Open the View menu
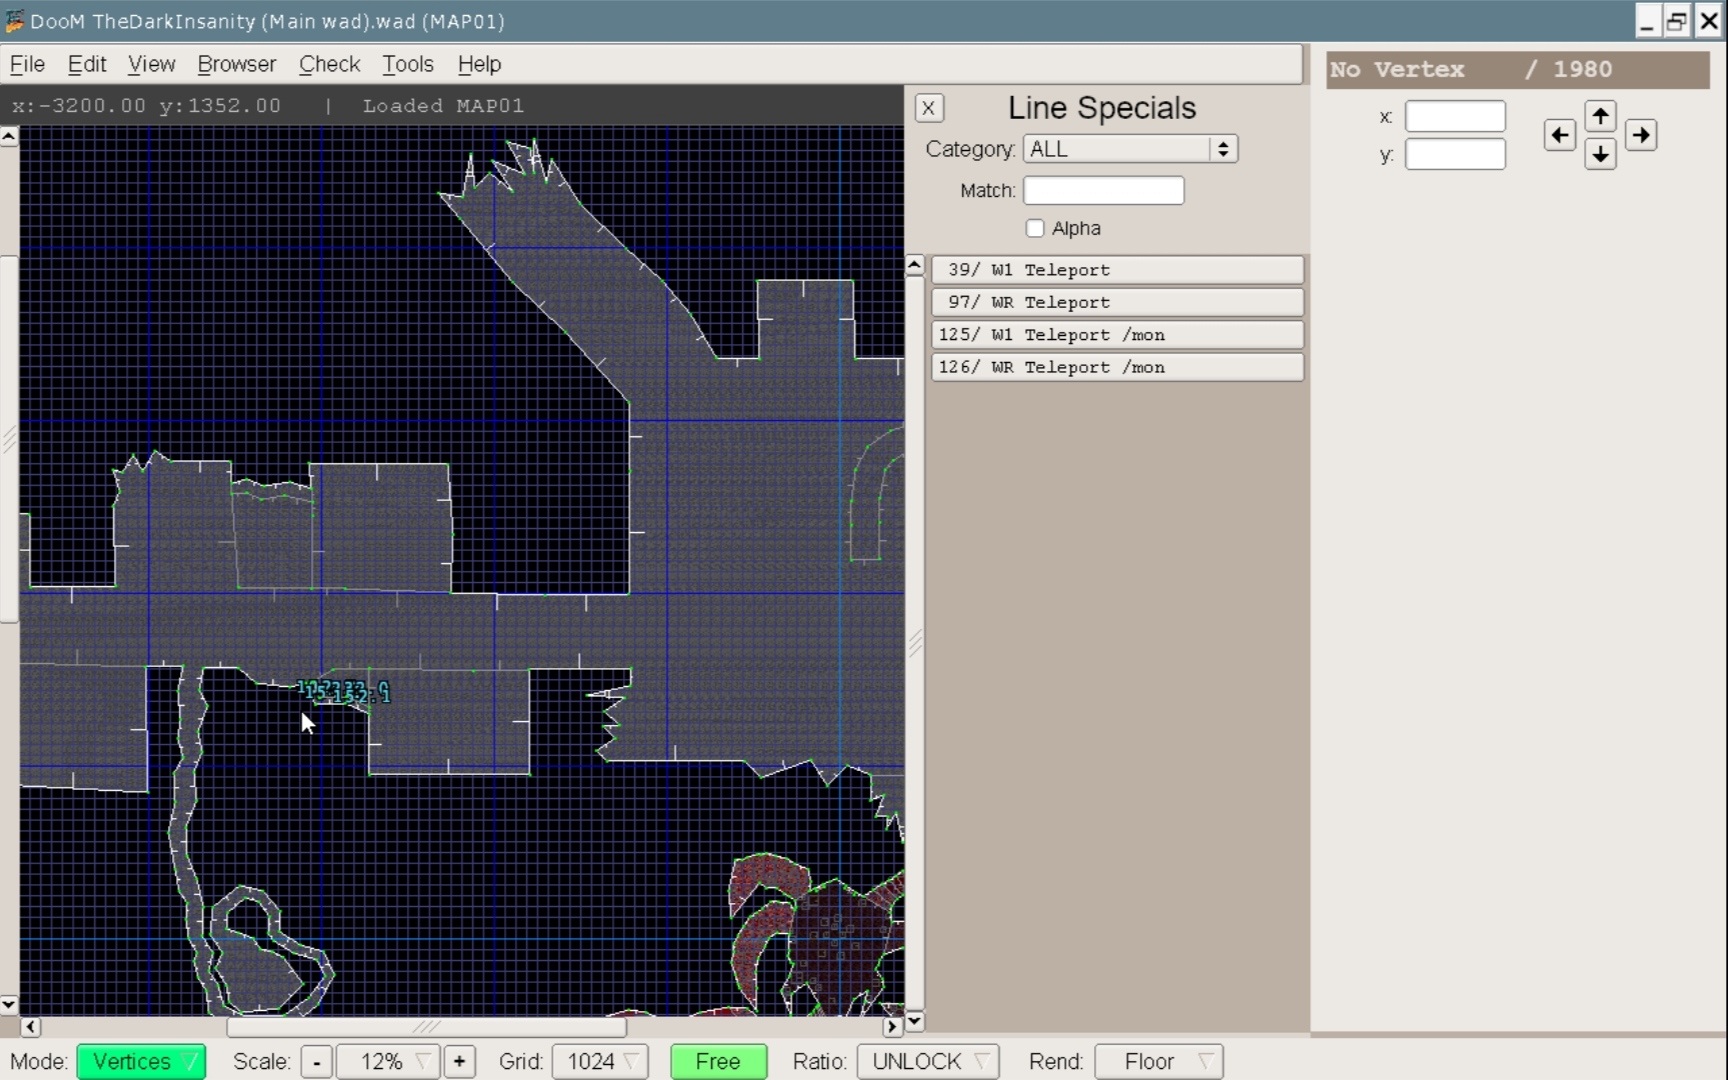 (x=151, y=64)
